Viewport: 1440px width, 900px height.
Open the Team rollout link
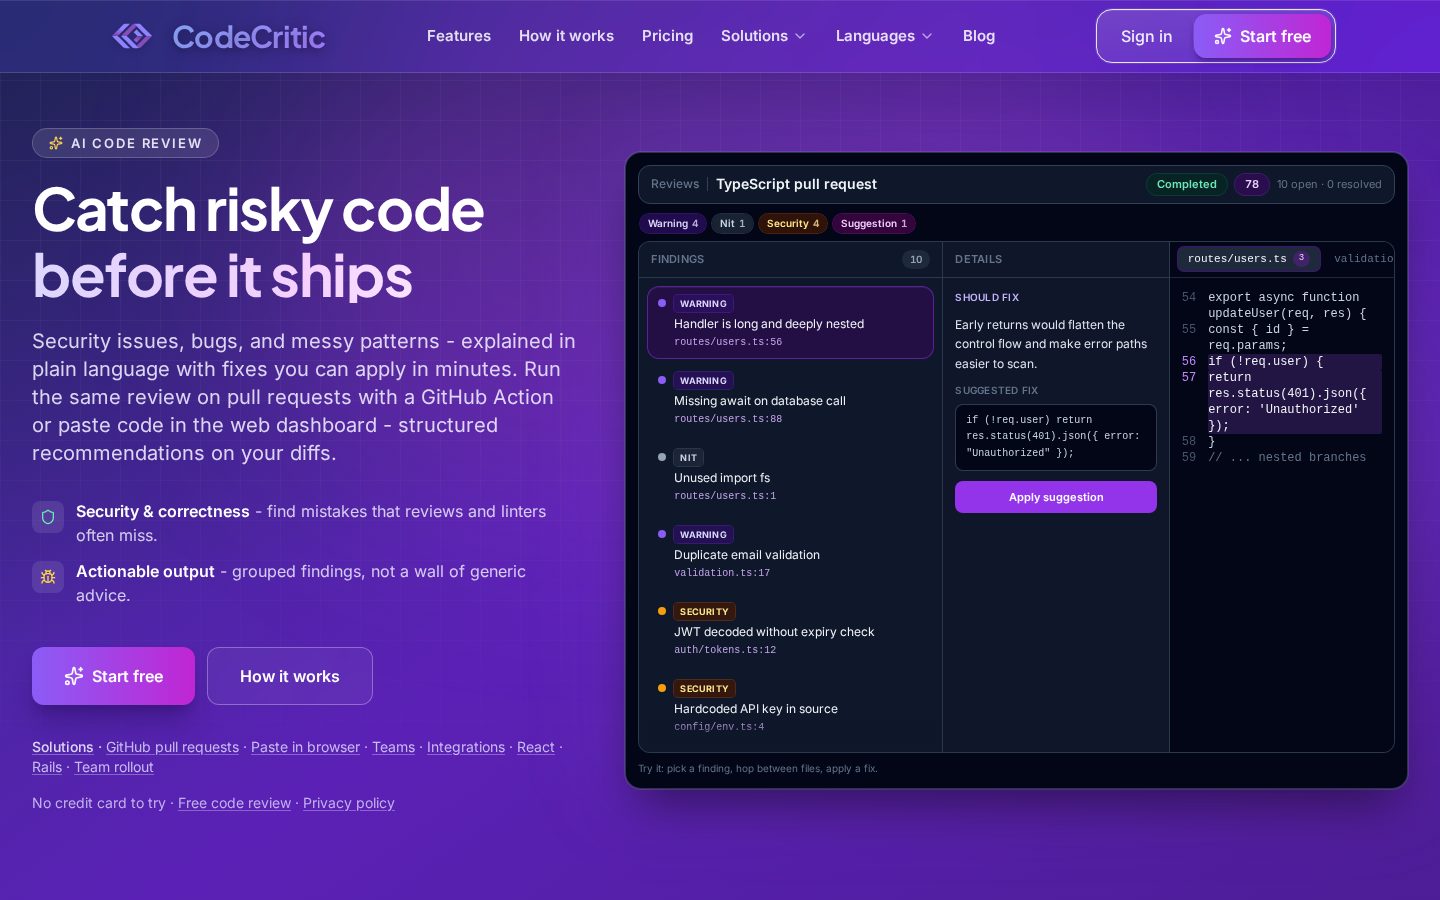point(114,767)
